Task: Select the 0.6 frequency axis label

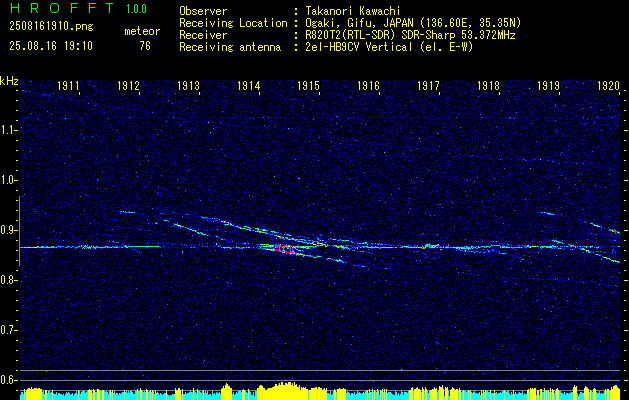Action: coord(8,380)
